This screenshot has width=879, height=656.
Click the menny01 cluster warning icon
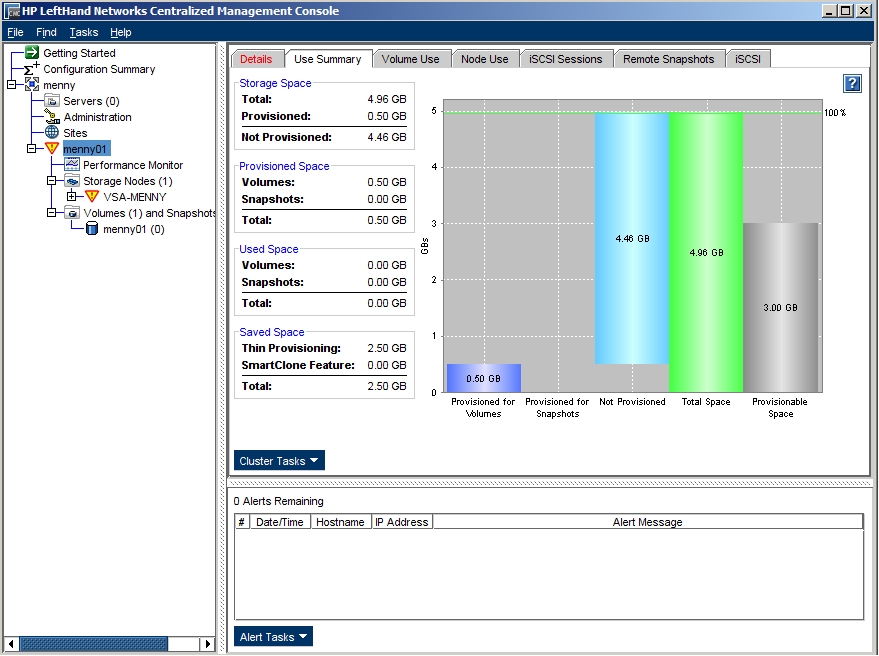click(52, 149)
